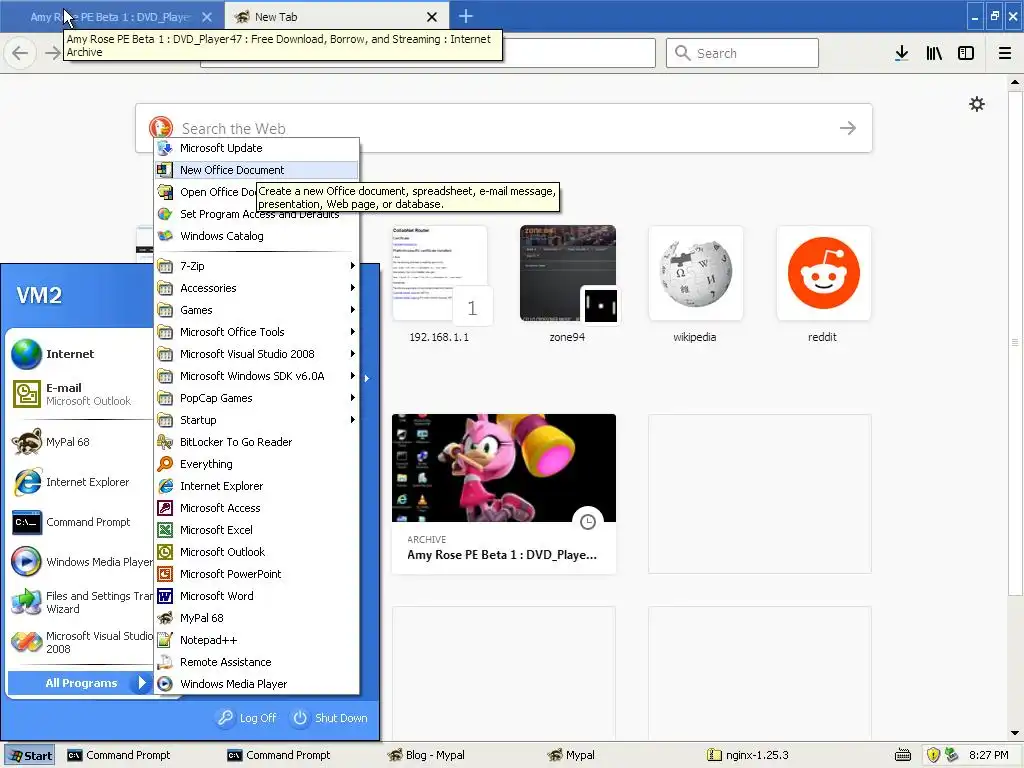Open the Downloads panel
Viewport: 1024px width, 768px height.
click(x=902, y=53)
